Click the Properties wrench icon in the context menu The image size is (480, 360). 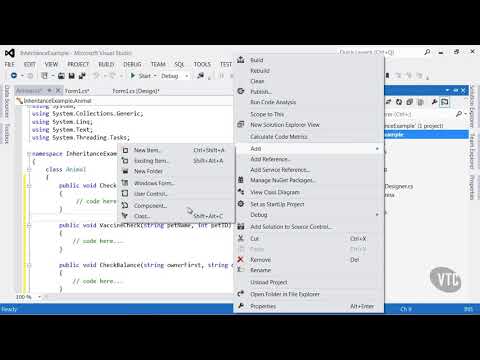click(x=241, y=306)
